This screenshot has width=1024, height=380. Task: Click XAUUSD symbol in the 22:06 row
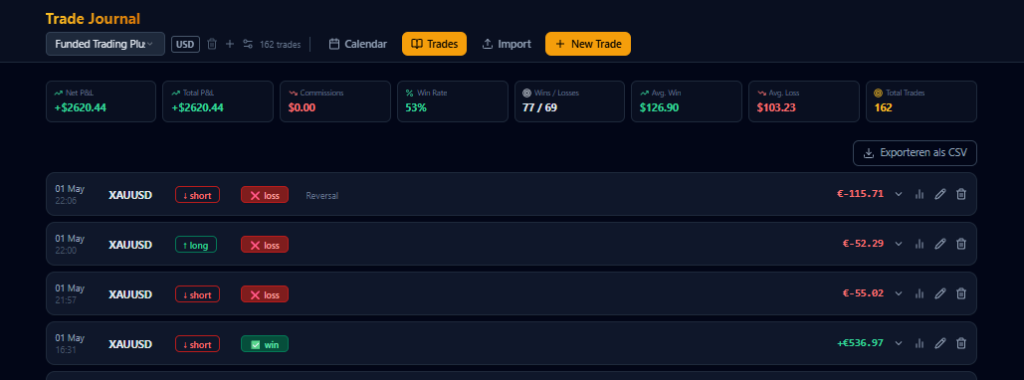(x=130, y=195)
